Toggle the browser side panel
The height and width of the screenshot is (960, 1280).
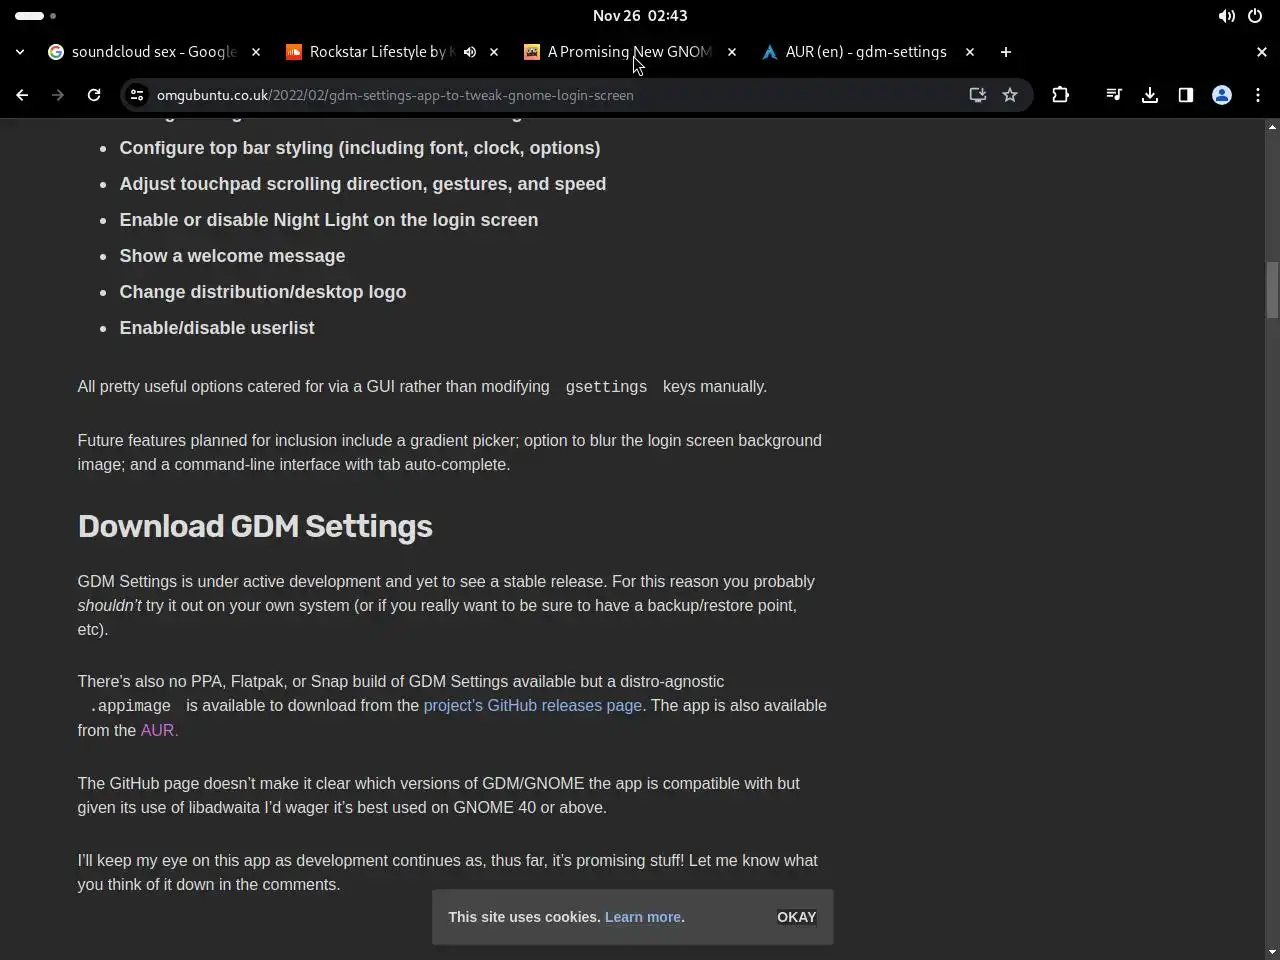tap(1186, 95)
